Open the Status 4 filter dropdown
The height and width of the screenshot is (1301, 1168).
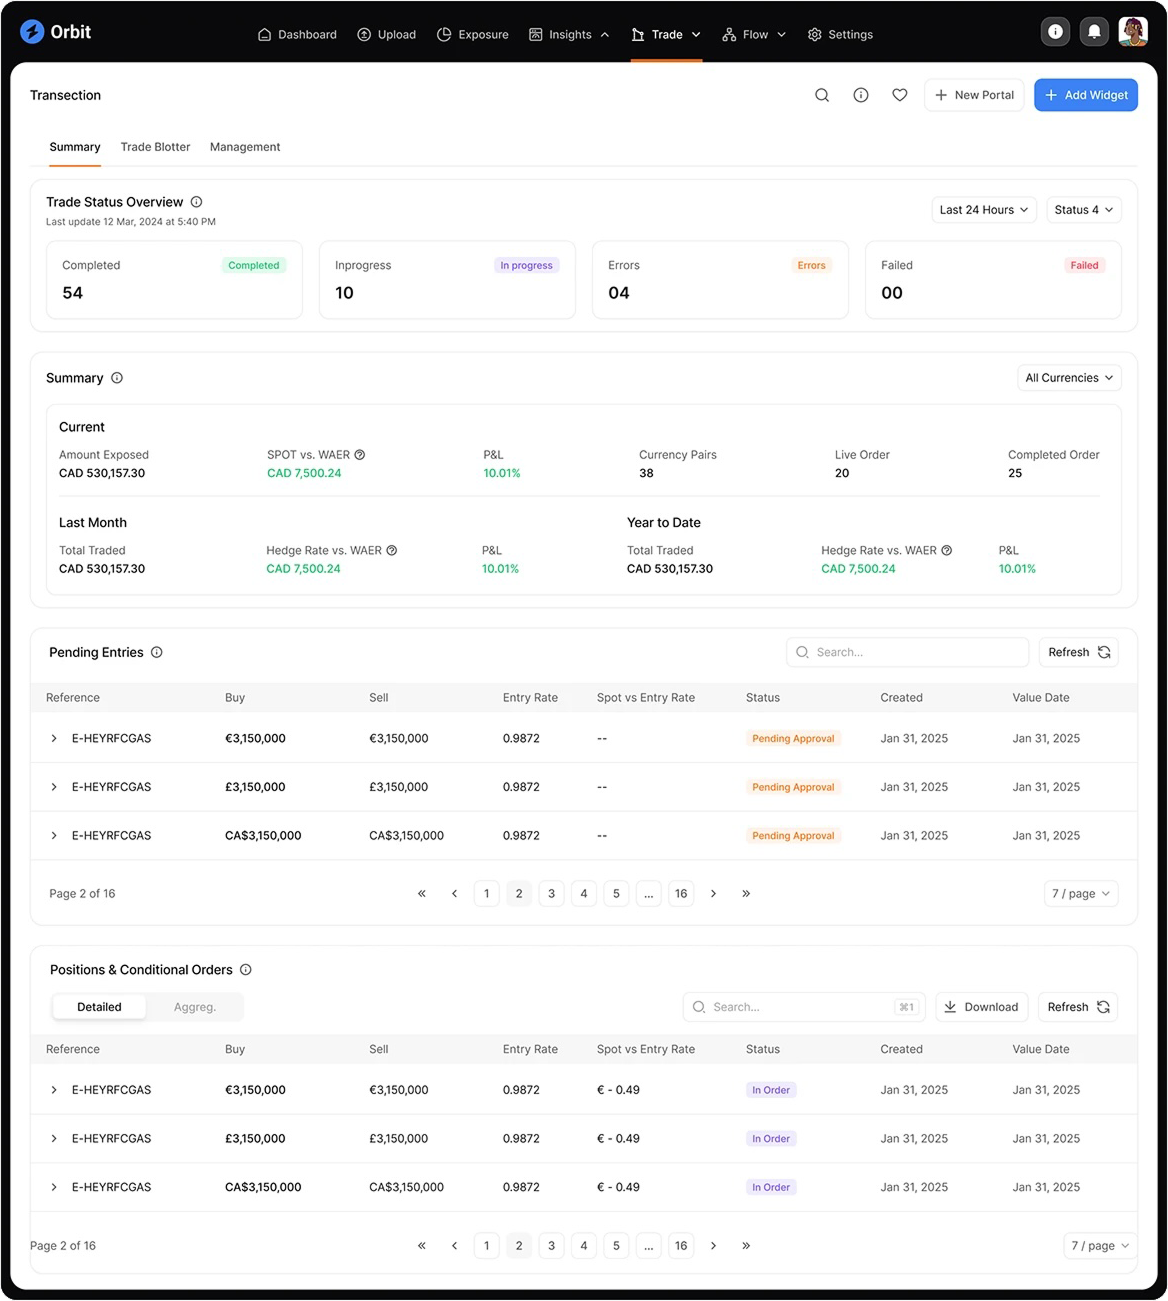tap(1083, 210)
